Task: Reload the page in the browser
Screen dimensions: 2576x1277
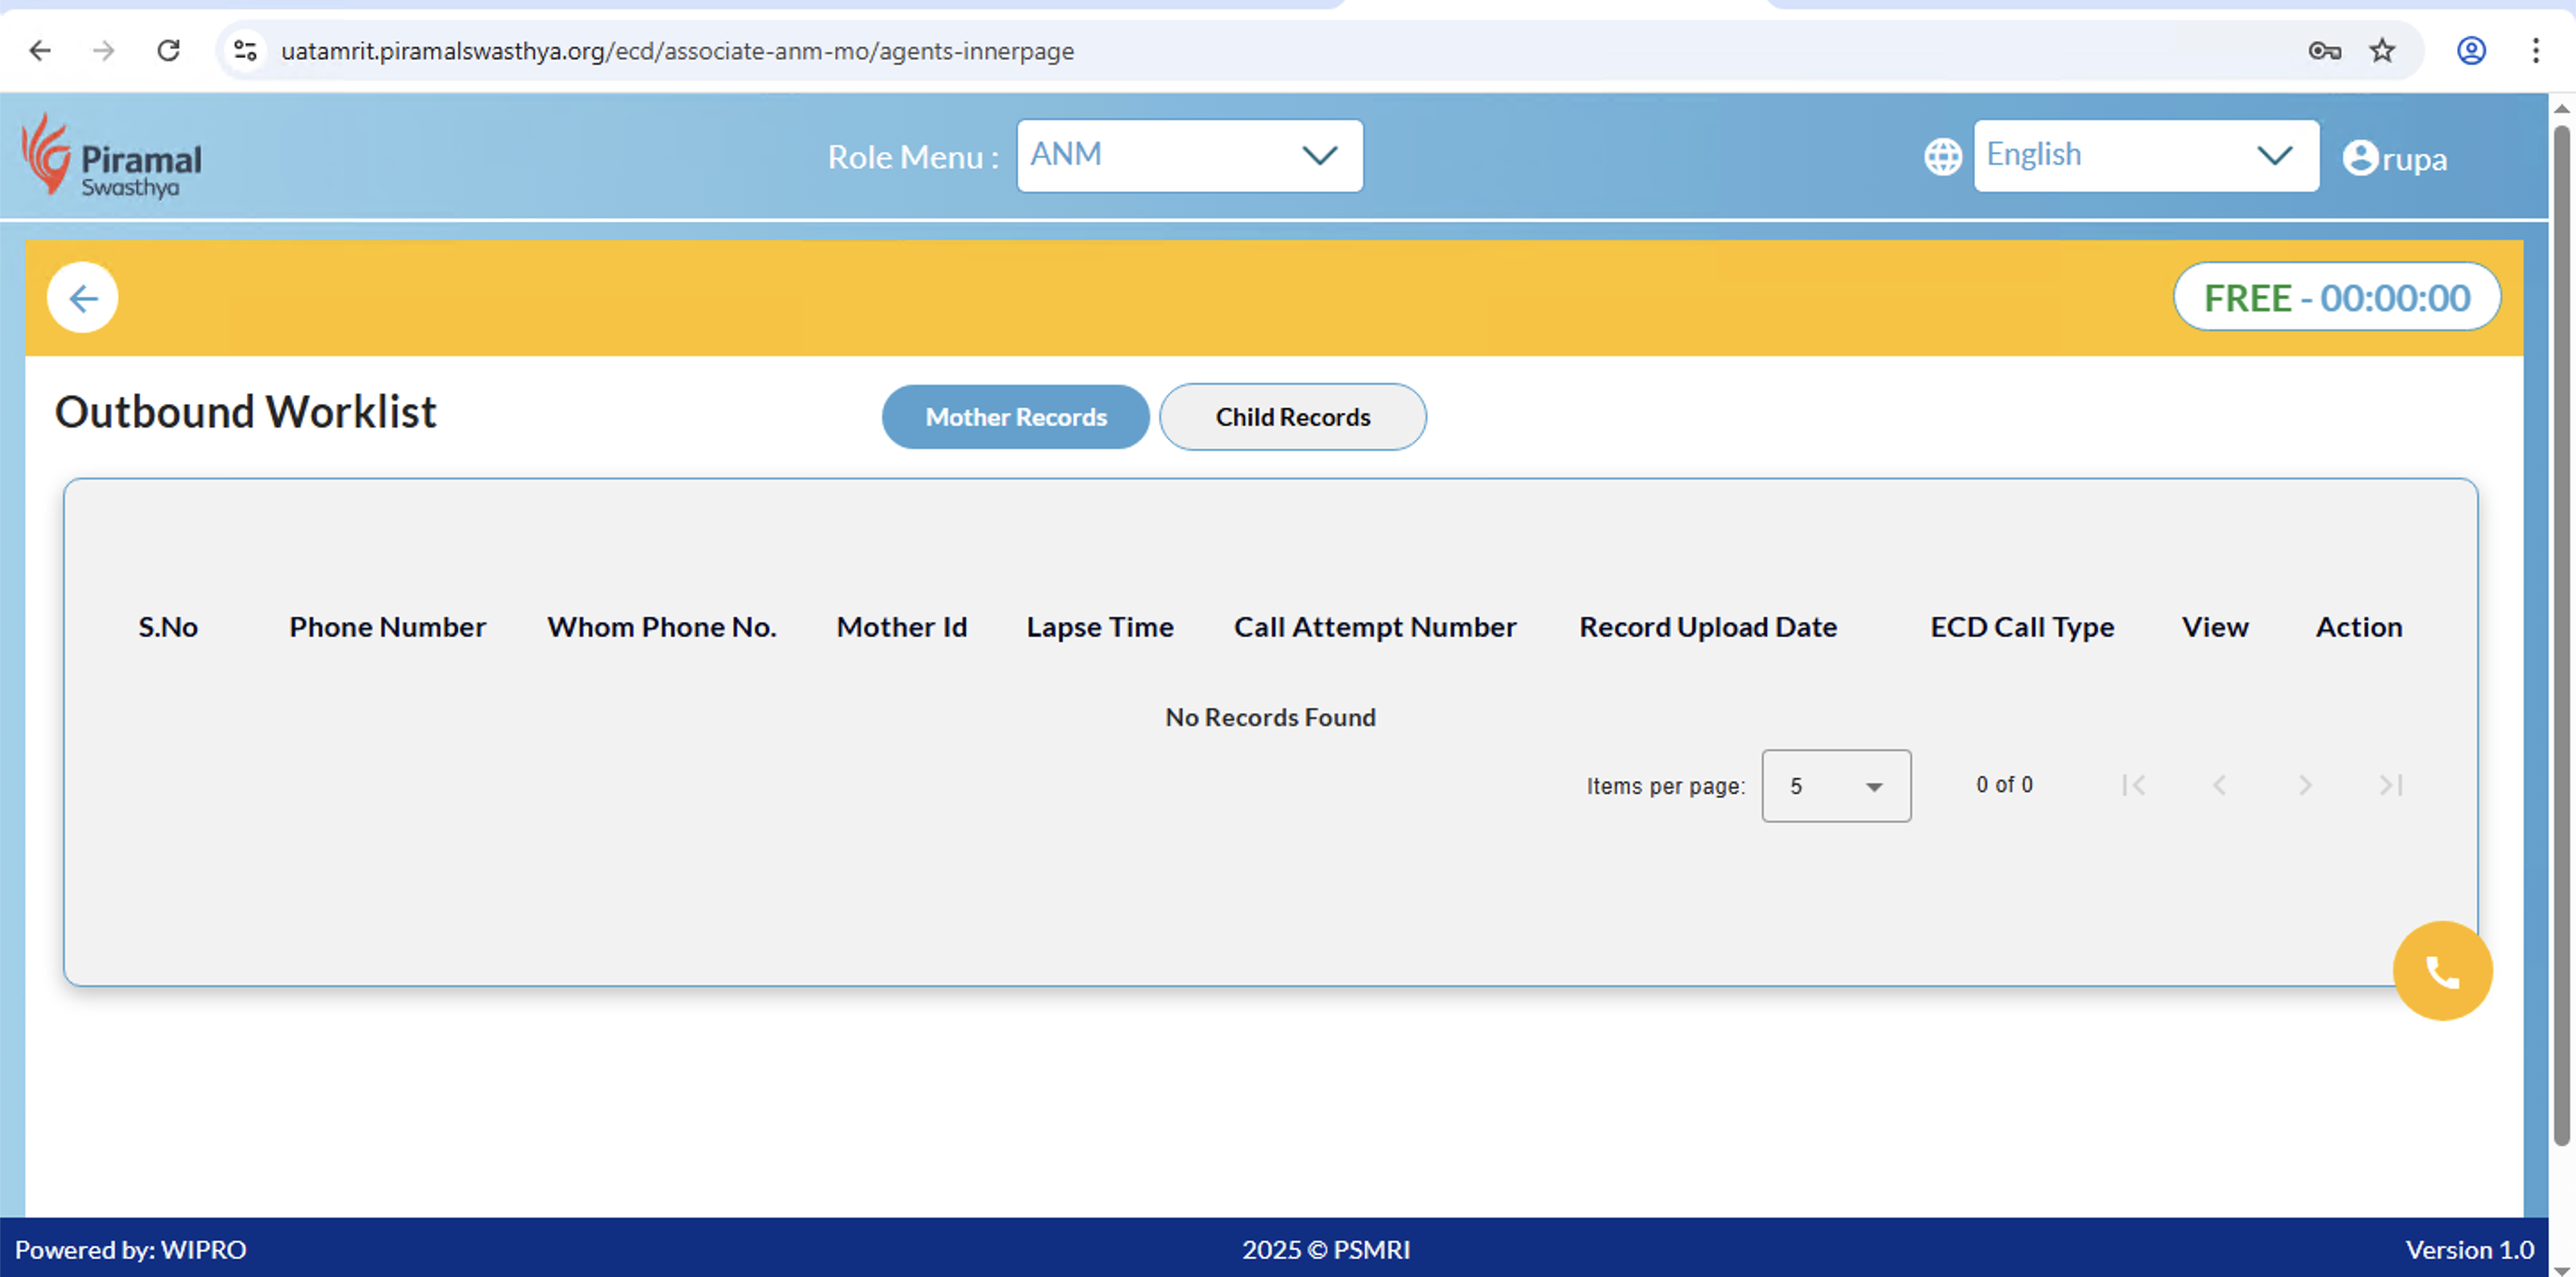Action: point(169,50)
